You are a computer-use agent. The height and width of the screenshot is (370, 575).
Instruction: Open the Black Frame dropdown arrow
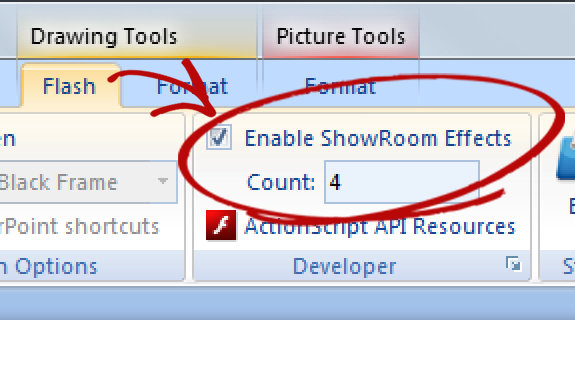pos(162,181)
